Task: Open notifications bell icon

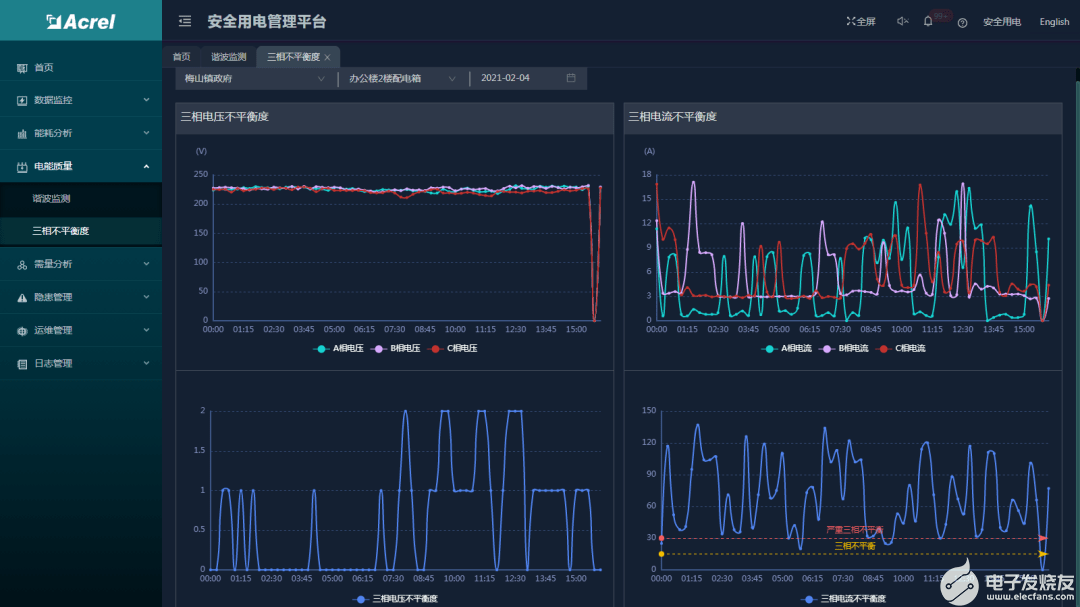Action: 928,21
